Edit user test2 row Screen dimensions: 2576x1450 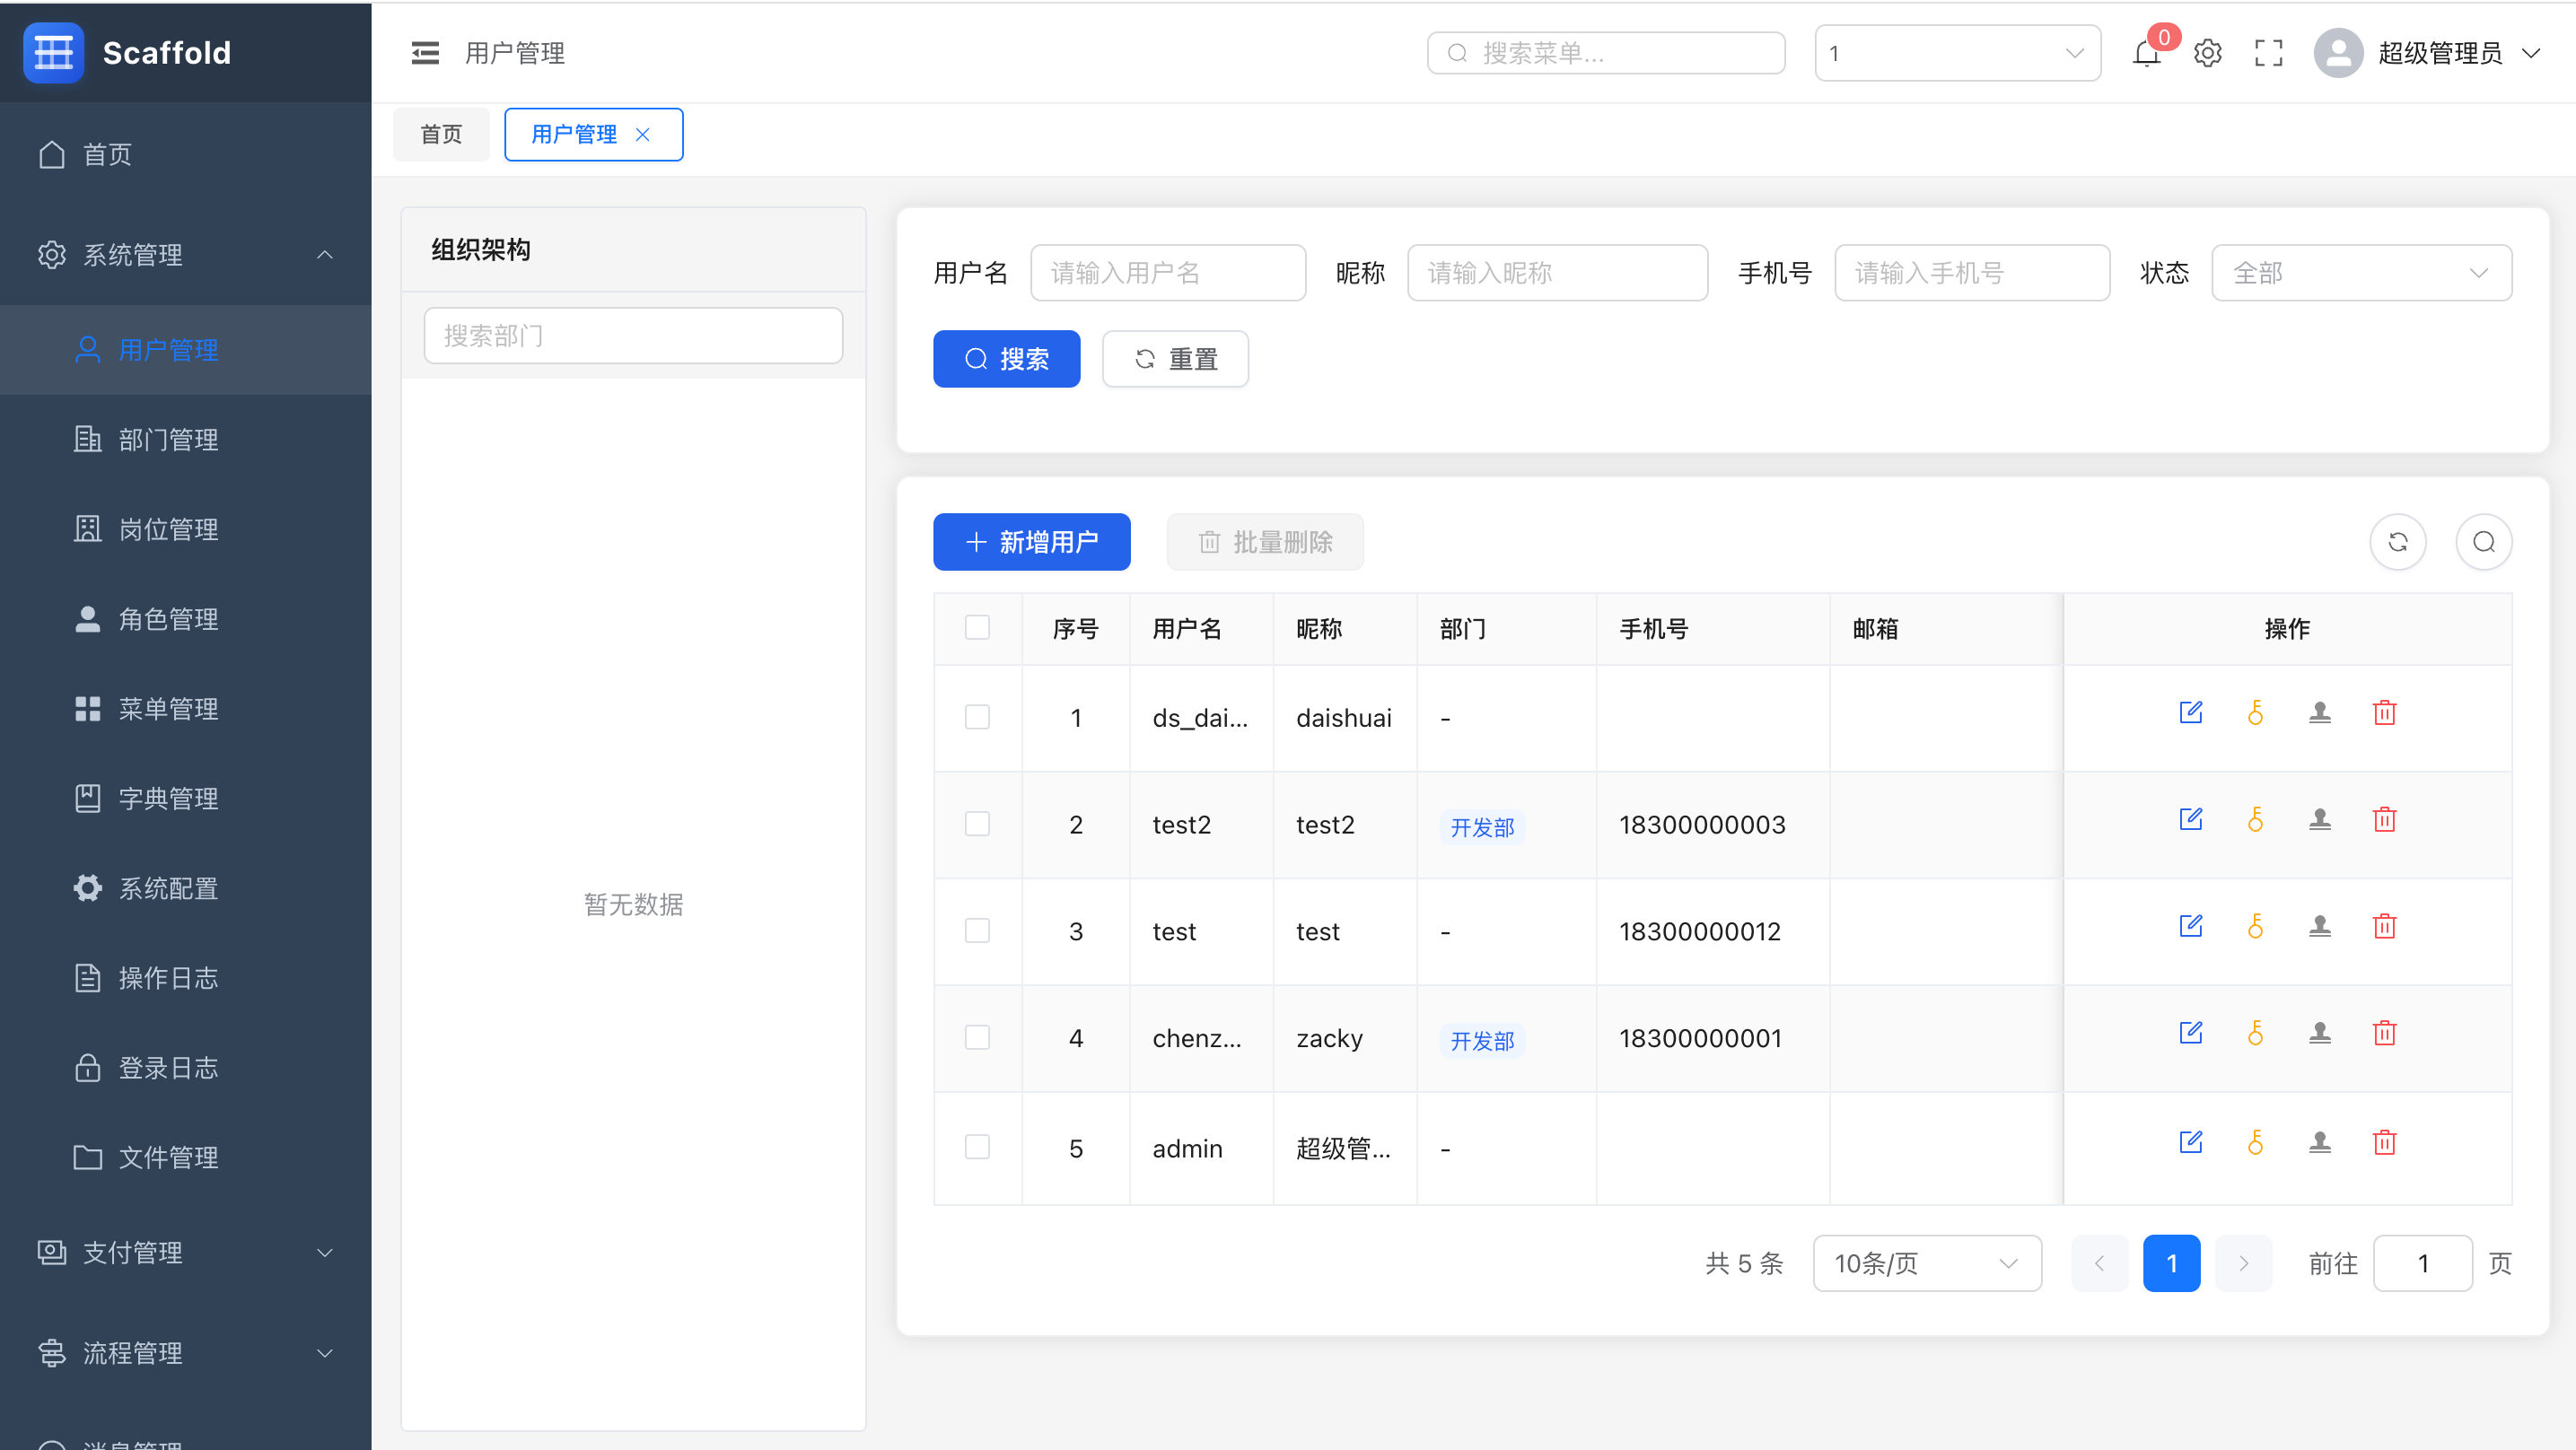click(2191, 820)
